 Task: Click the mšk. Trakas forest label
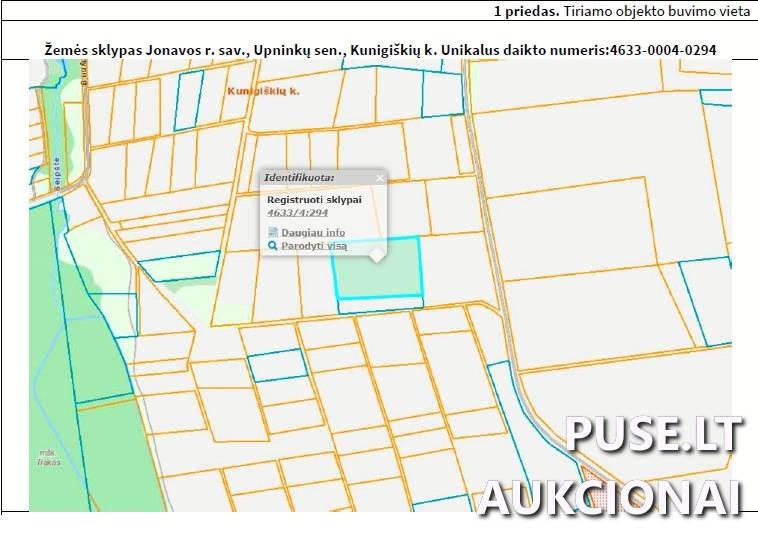point(48,458)
